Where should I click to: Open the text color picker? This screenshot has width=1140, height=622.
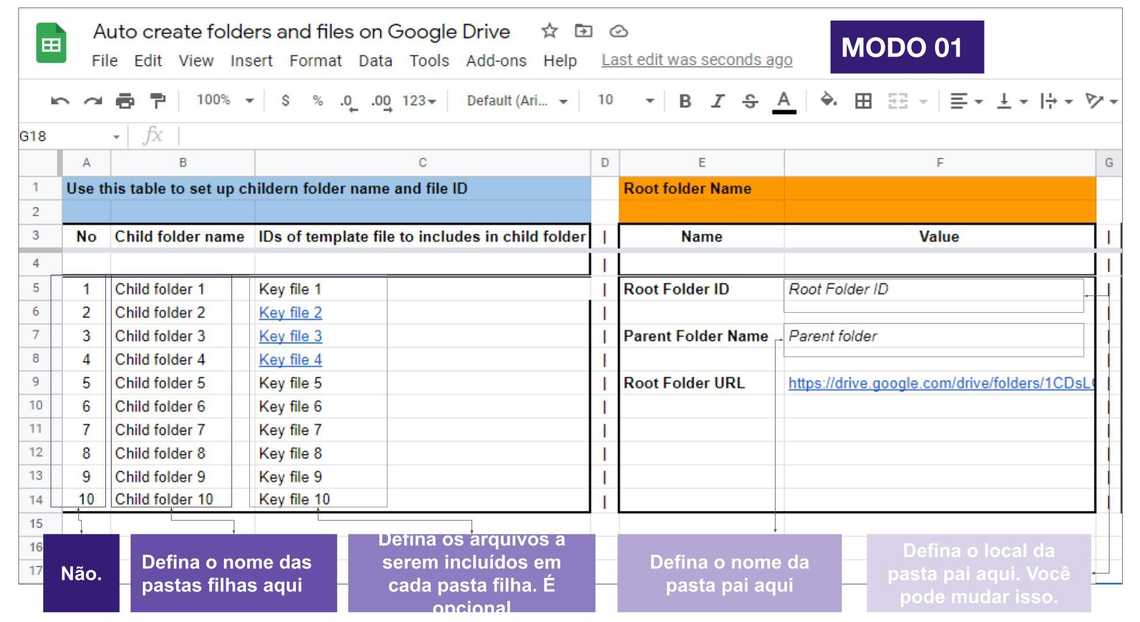(x=783, y=102)
